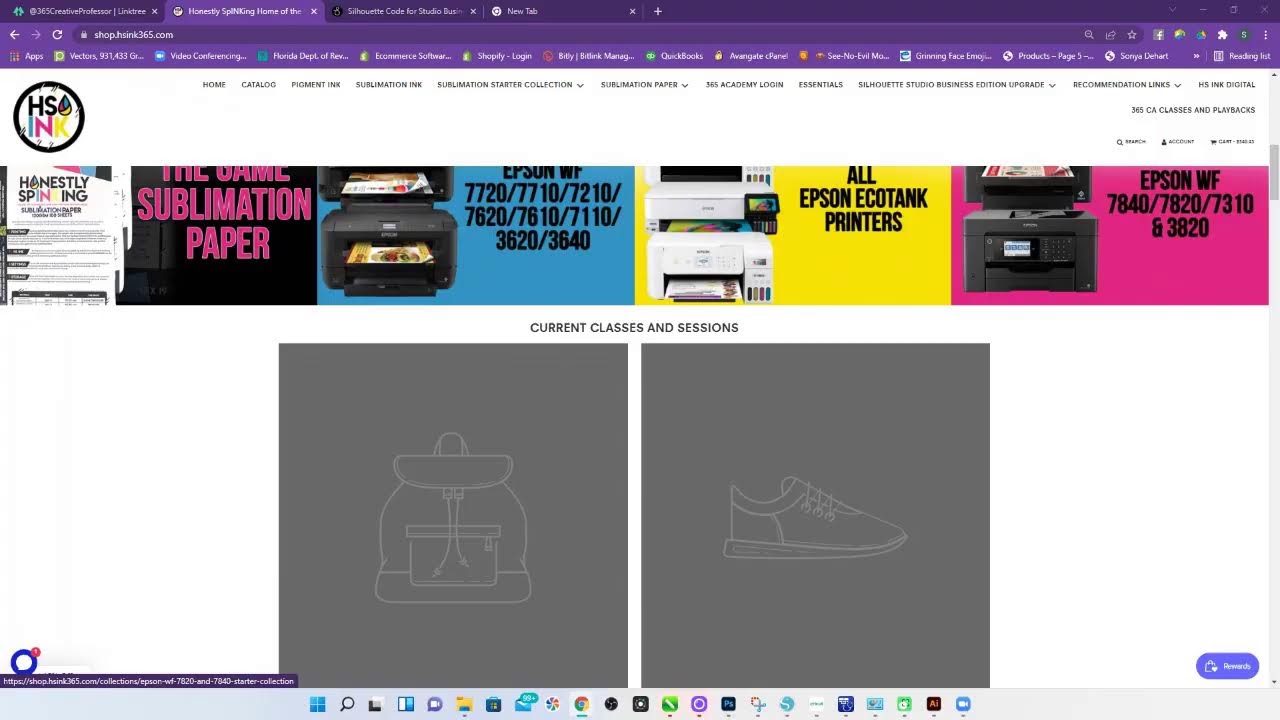The width and height of the screenshot is (1280, 720).
Task: Open the backpack placeholder class card
Action: point(453,515)
